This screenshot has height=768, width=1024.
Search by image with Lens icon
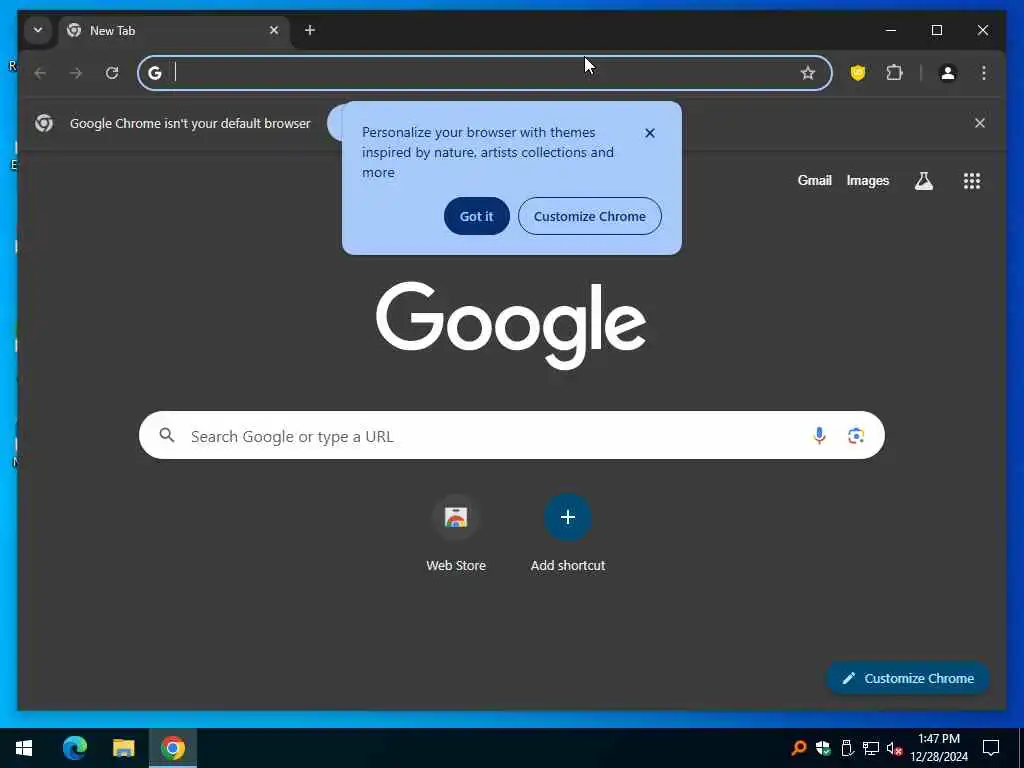point(856,436)
